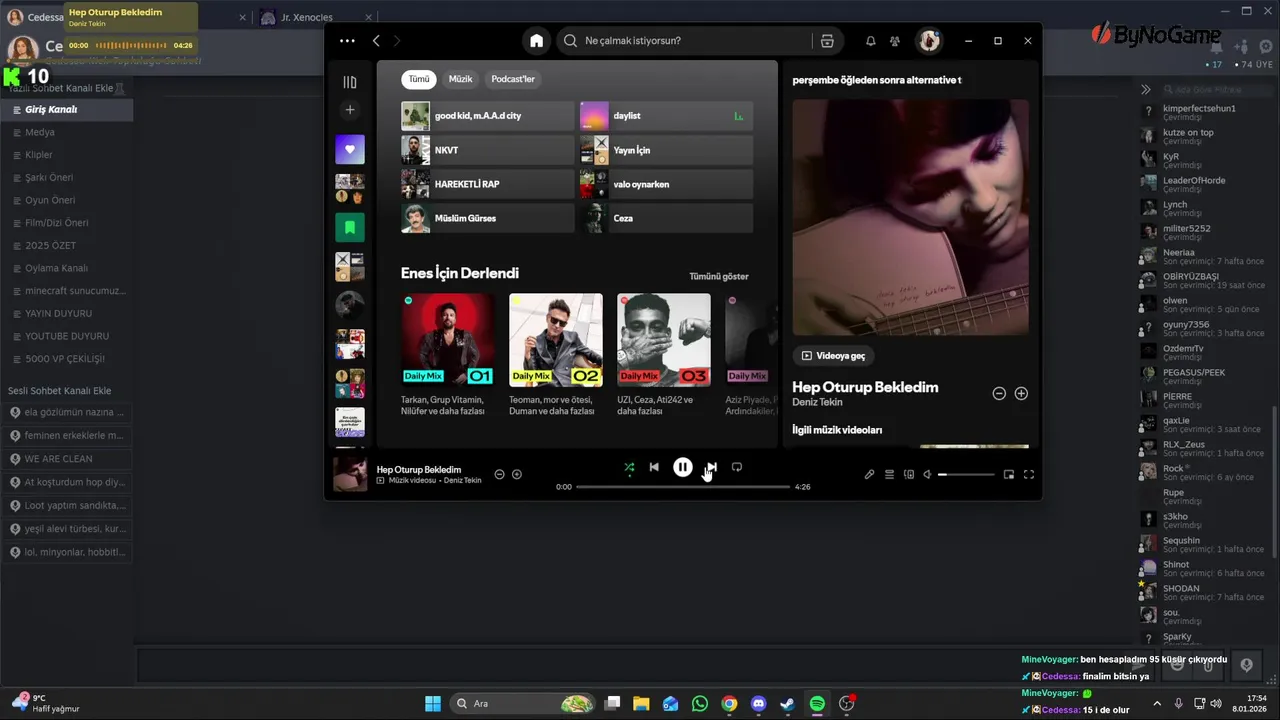Open Oylama Kanalı in Discord
Screen dimensions: 1280x720
[x=66, y=268]
